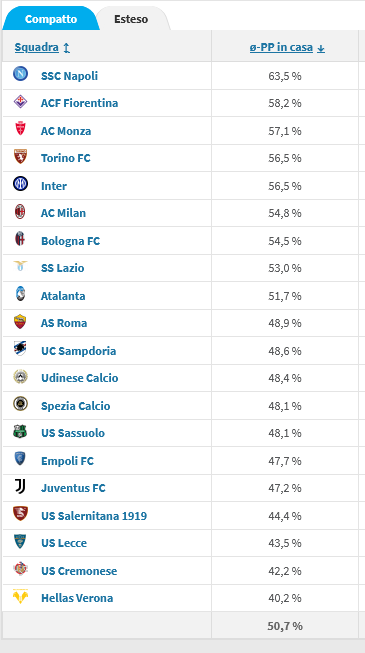This screenshot has width=365, height=653.
Task: Click the SSC Napoli club crest icon
Action: pyautogui.click(x=20, y=74)
